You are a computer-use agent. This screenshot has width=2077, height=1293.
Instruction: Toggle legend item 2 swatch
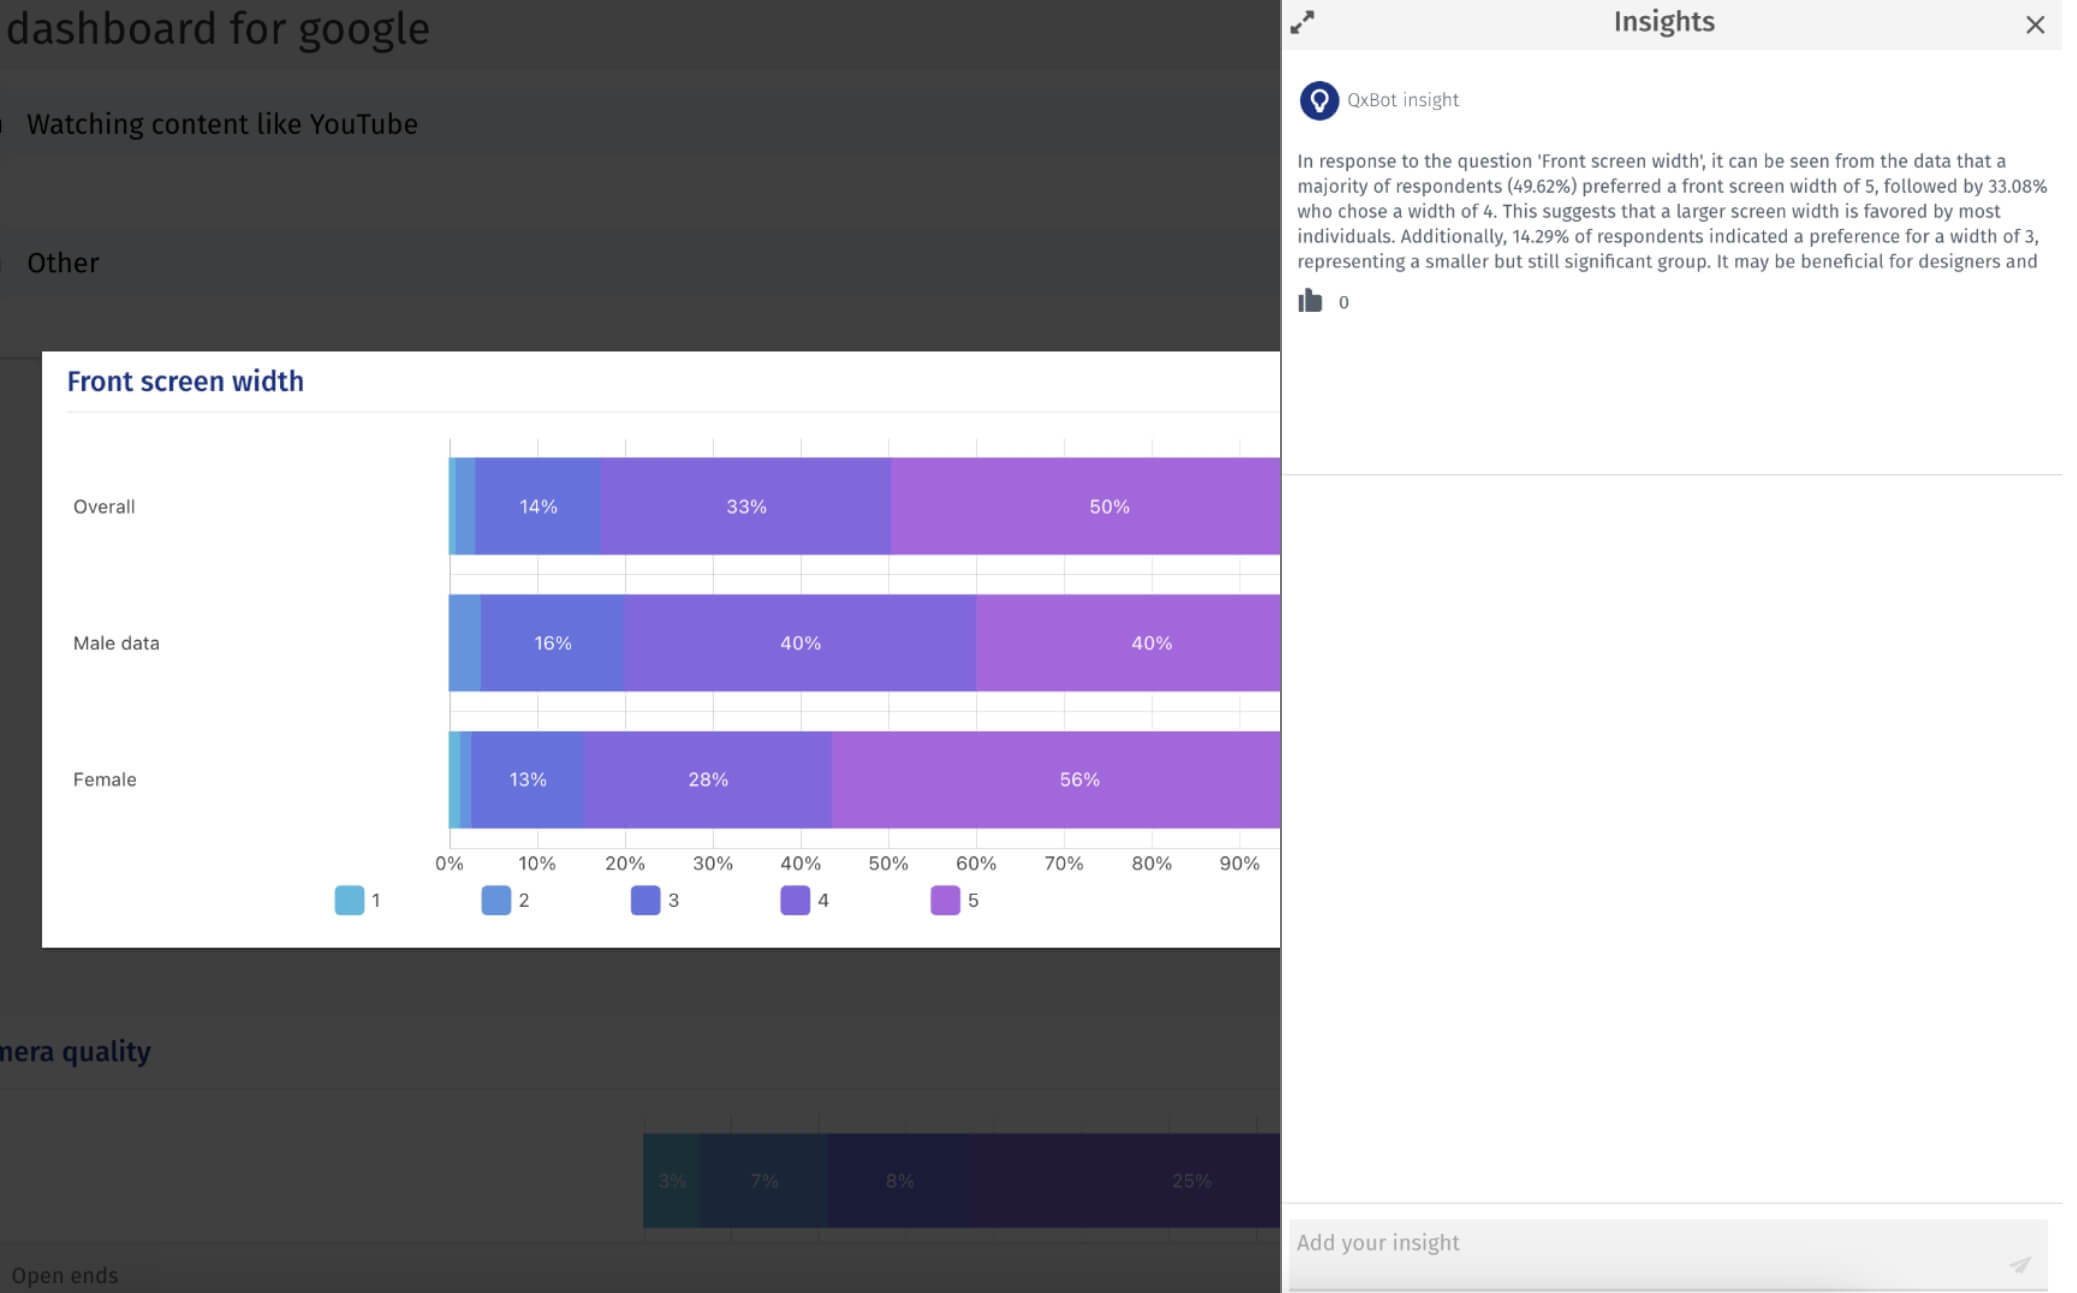pyautogui.click(x=496, y=900)
